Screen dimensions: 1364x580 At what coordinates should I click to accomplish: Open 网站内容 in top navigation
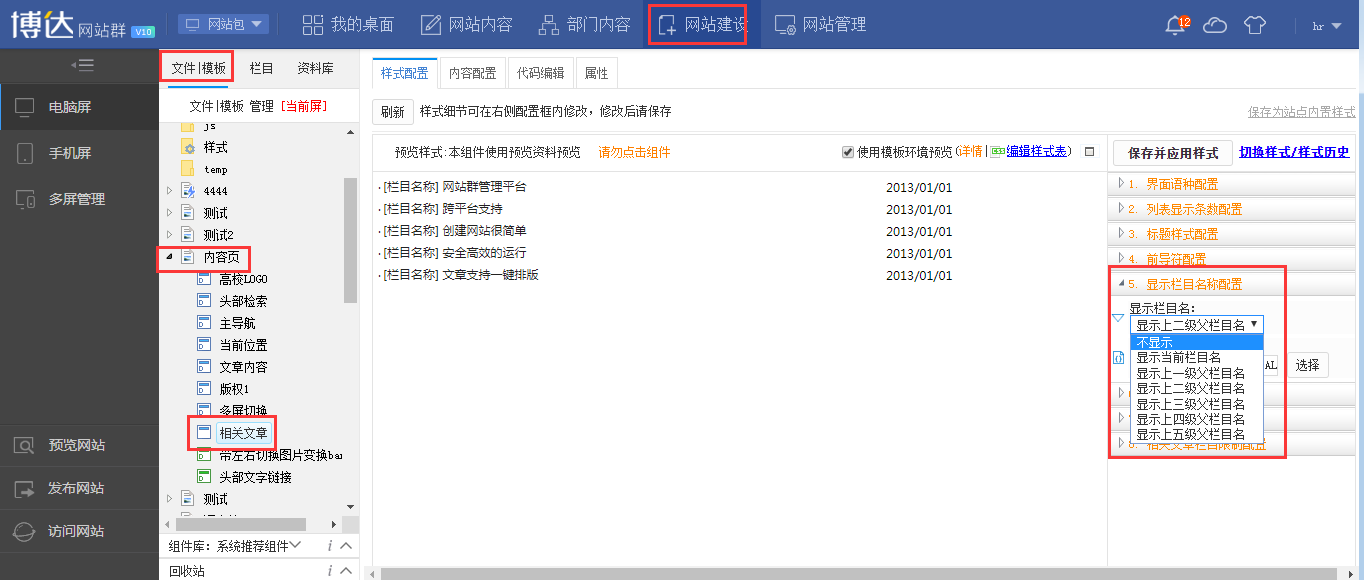pyautogui.click(x=465, y=24)
